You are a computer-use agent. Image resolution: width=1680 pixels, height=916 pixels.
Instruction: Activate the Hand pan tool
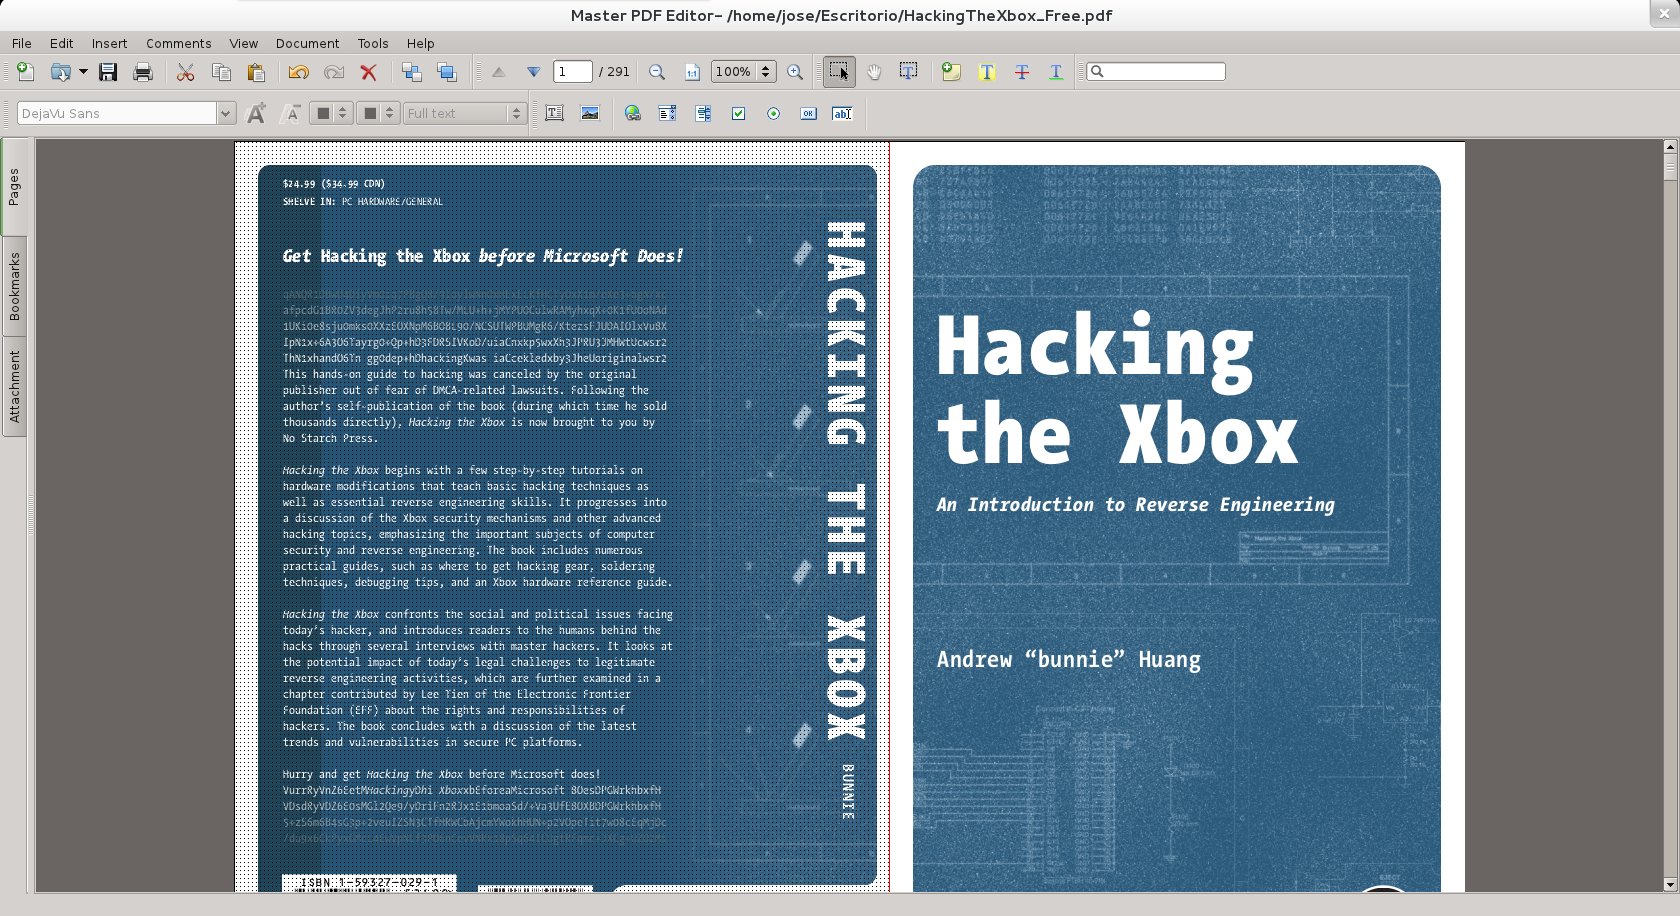874,72
